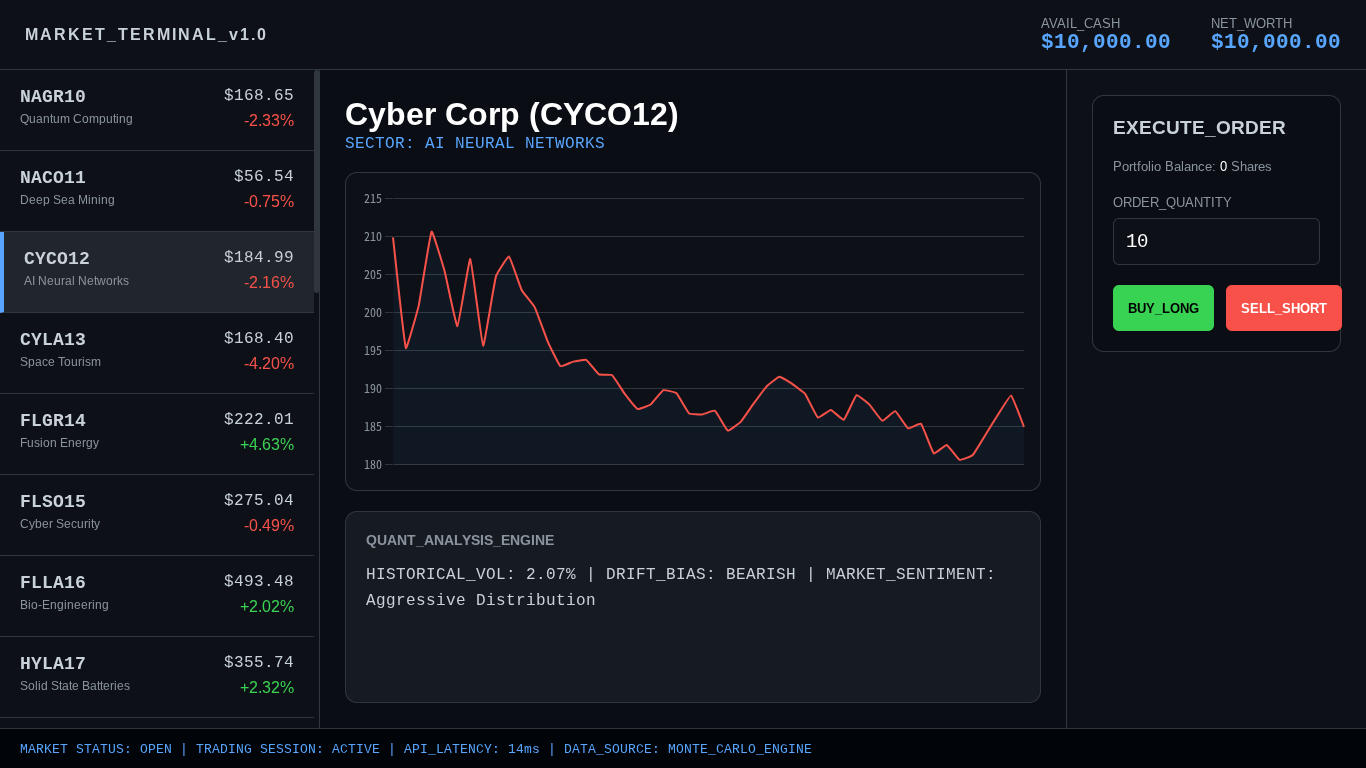Click the QUANT_ANALYSIS_ENGINE panel
This screenshot has width=1366, height=768.
click(x=692, y=605)
